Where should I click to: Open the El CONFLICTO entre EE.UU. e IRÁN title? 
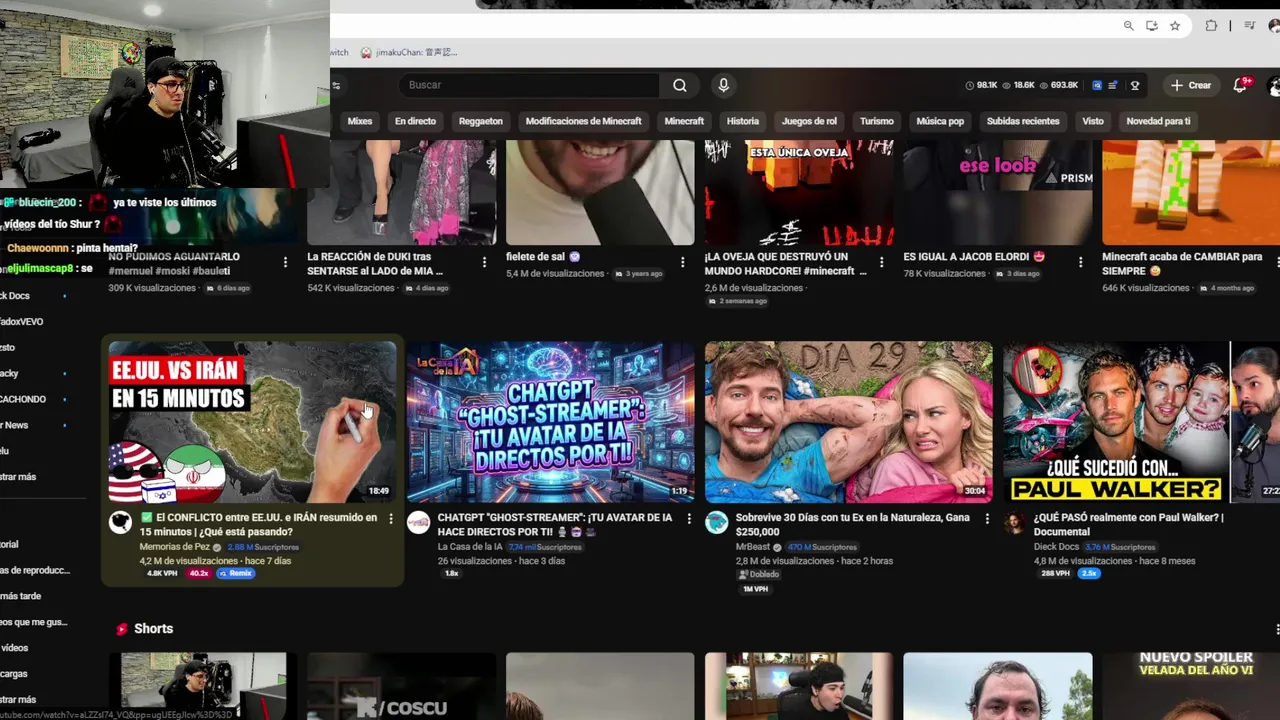click(259, 525)
